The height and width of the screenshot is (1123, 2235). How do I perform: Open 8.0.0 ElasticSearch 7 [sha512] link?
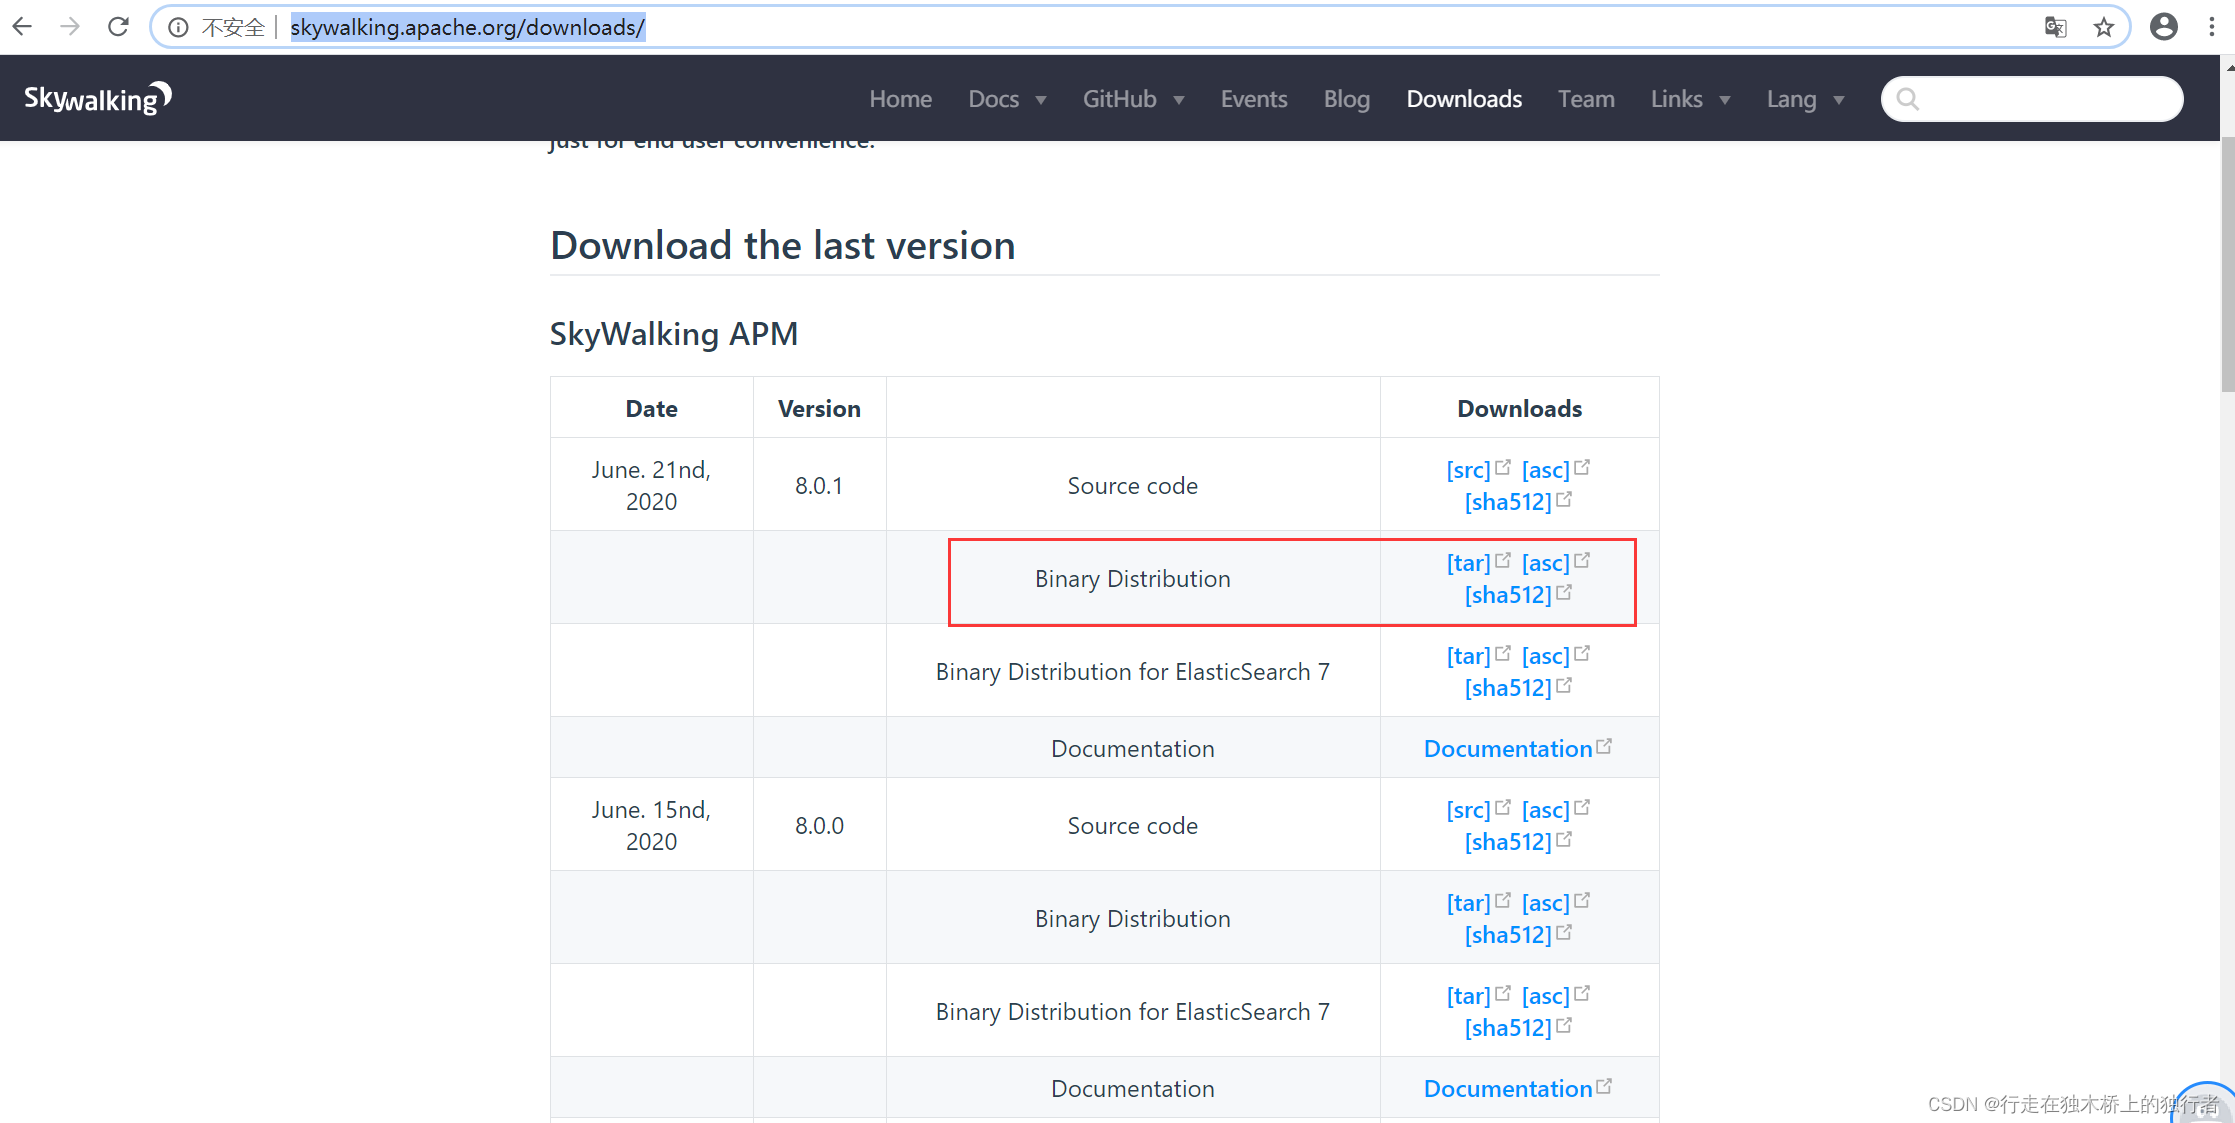pyautogui.click(x=1508, y=1028)
